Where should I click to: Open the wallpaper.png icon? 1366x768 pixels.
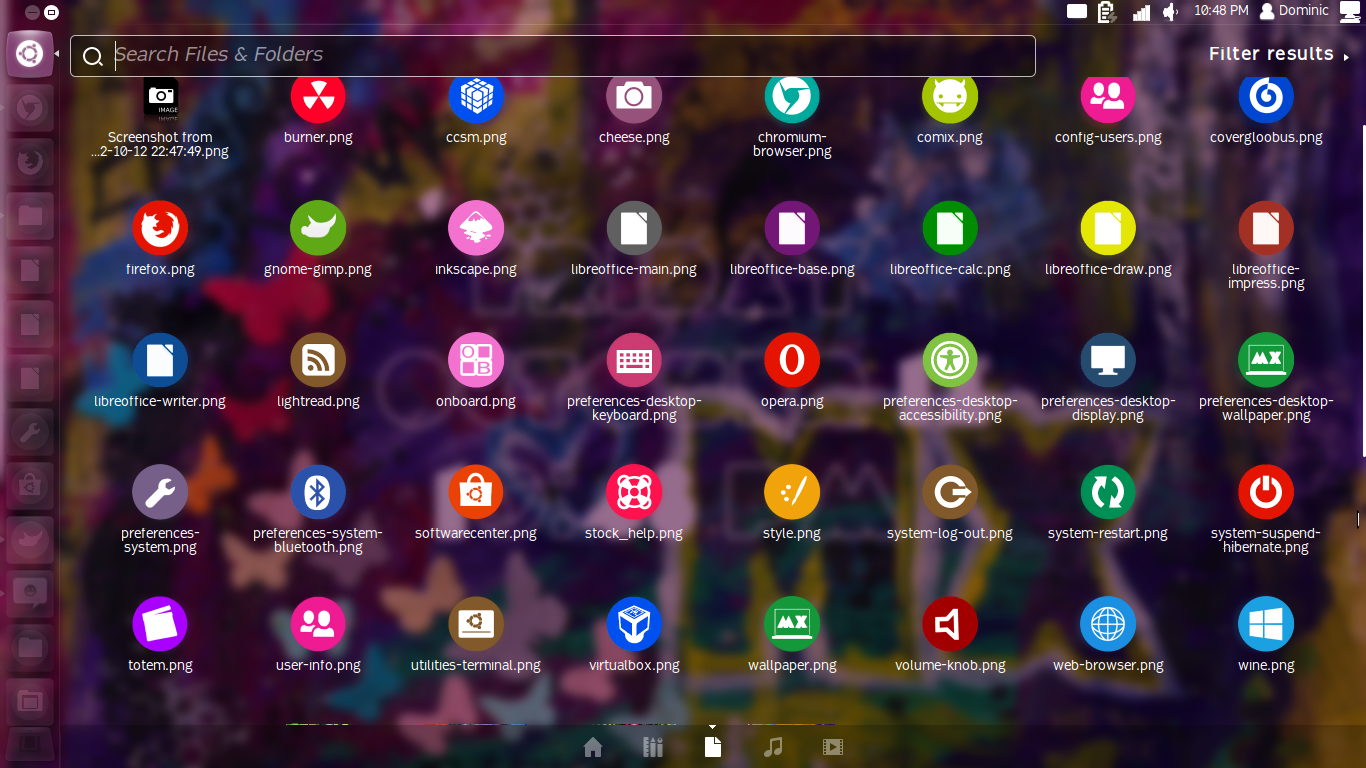point(792,624)
